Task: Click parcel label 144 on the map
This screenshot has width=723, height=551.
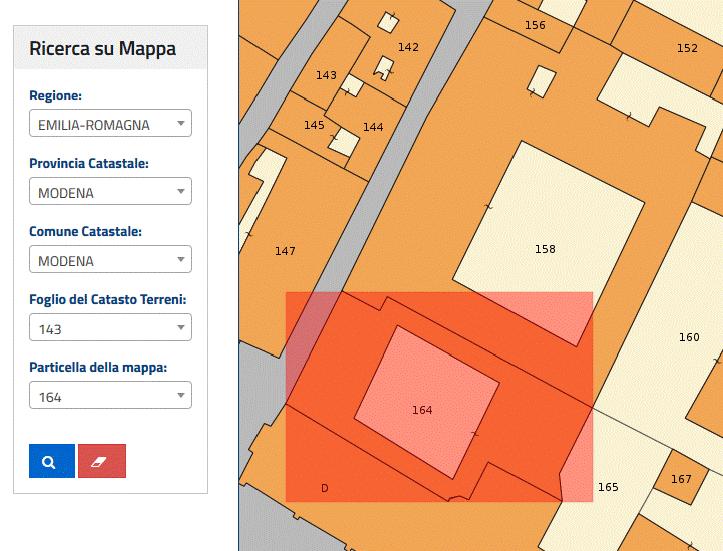Action: pos(373,127)
